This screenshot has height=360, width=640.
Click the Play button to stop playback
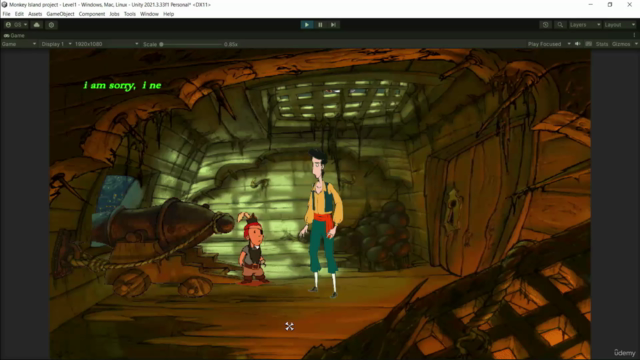[x=307, y=25]
